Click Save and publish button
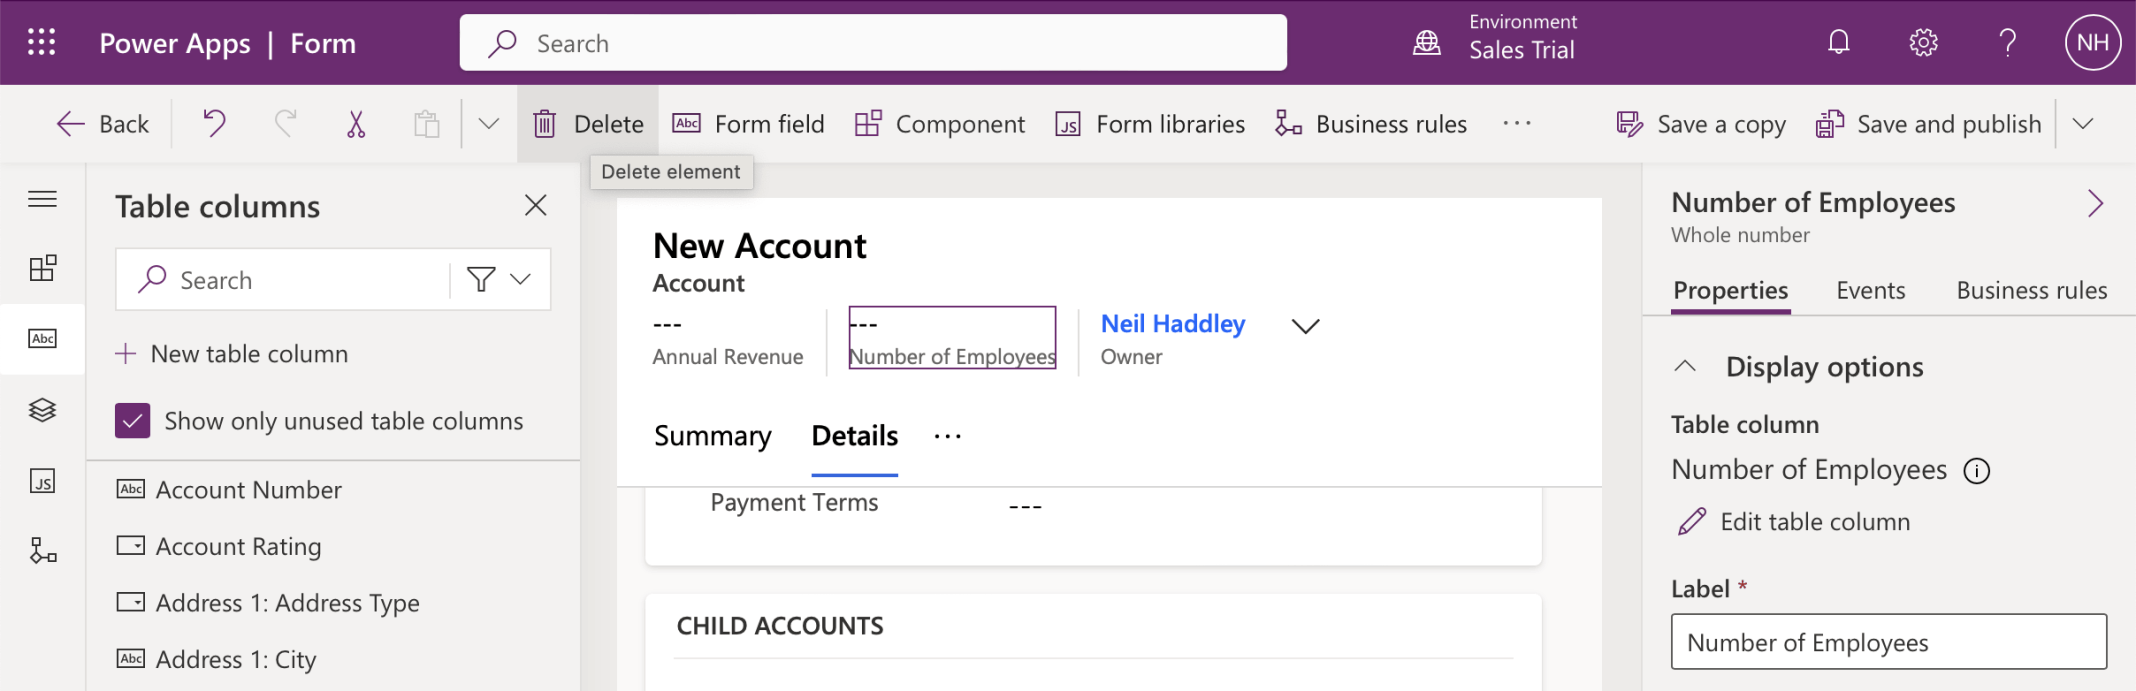The height and width of the screenshot is (691, 2136). coord(1929,124)
